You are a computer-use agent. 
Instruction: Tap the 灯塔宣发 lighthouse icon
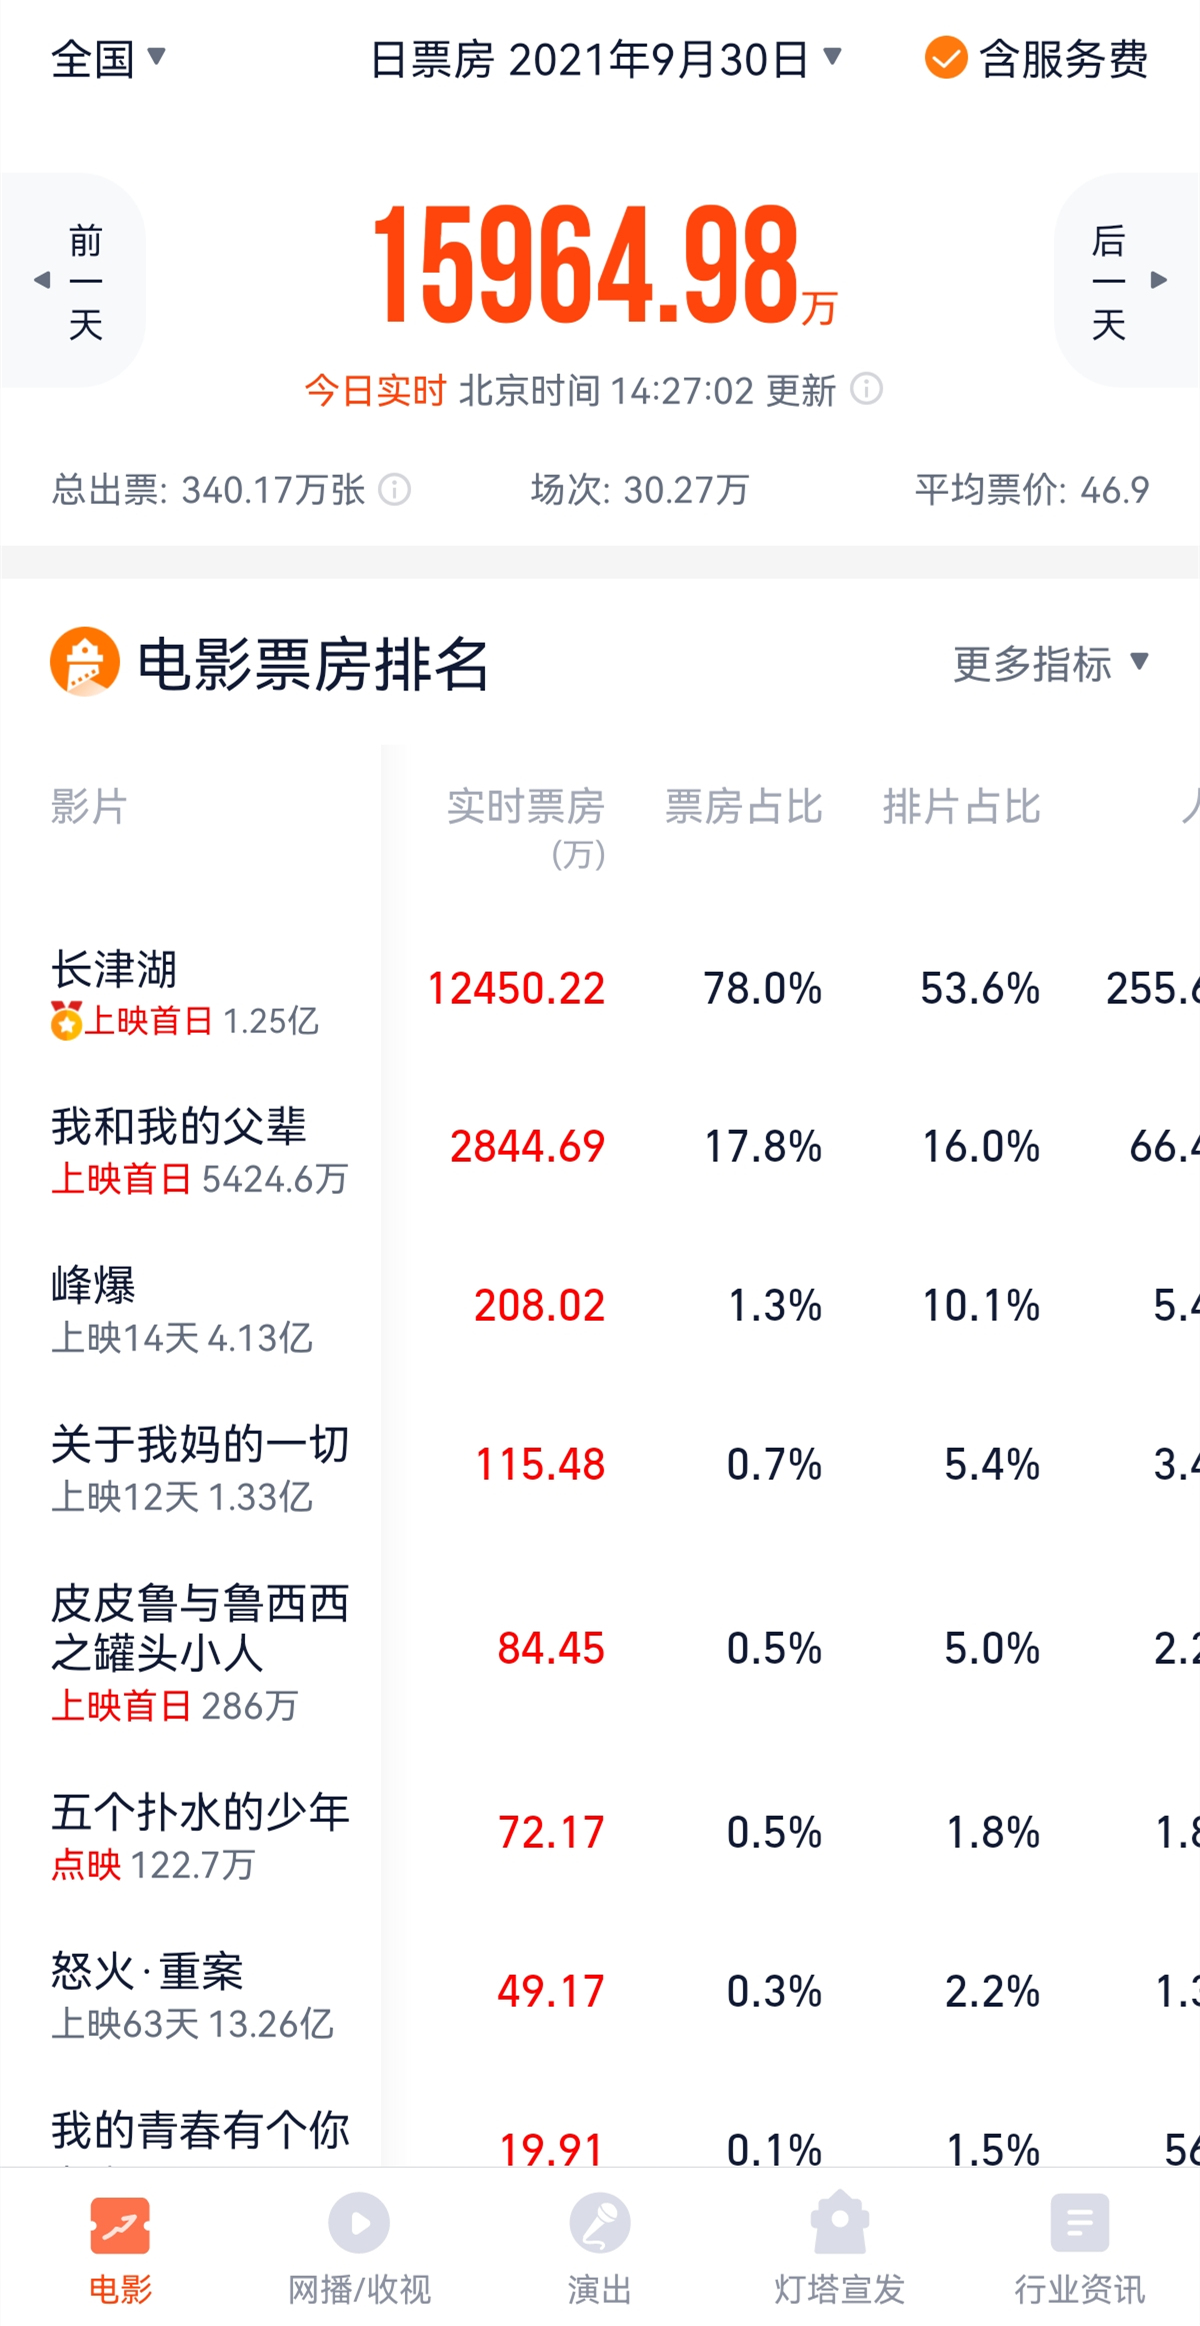[839, 2223]
